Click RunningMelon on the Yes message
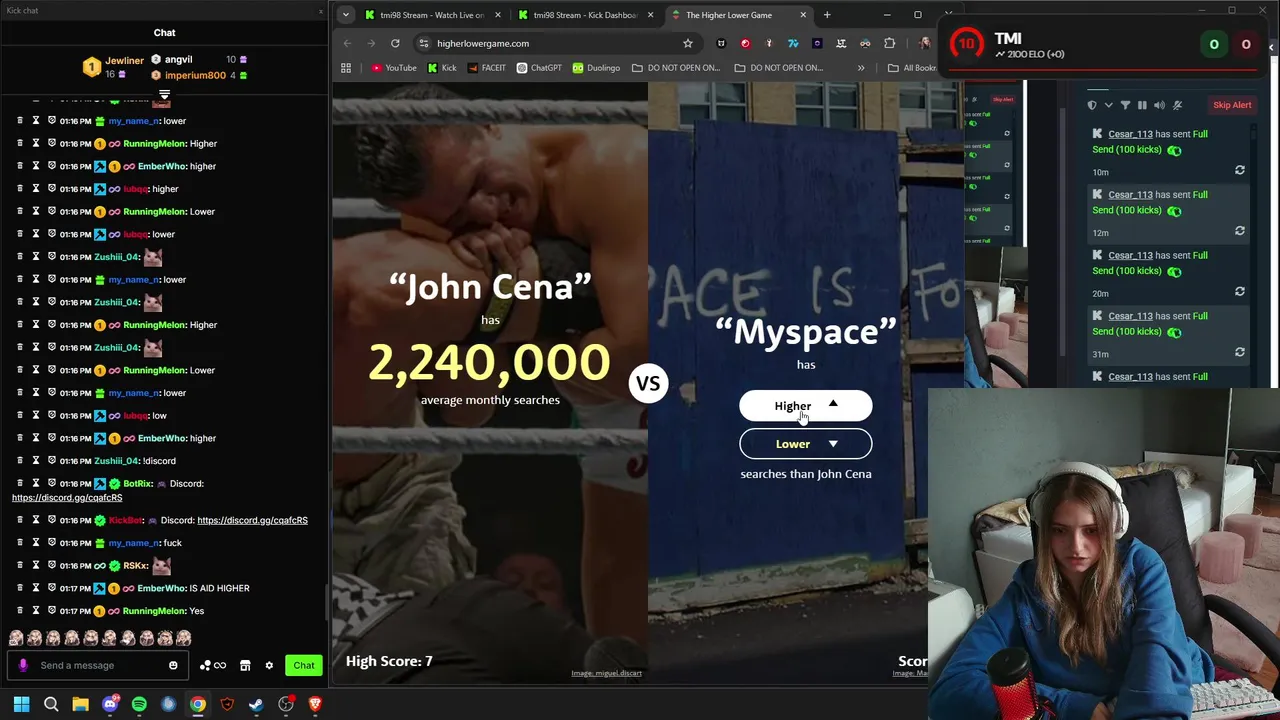 tap(154, 611)
